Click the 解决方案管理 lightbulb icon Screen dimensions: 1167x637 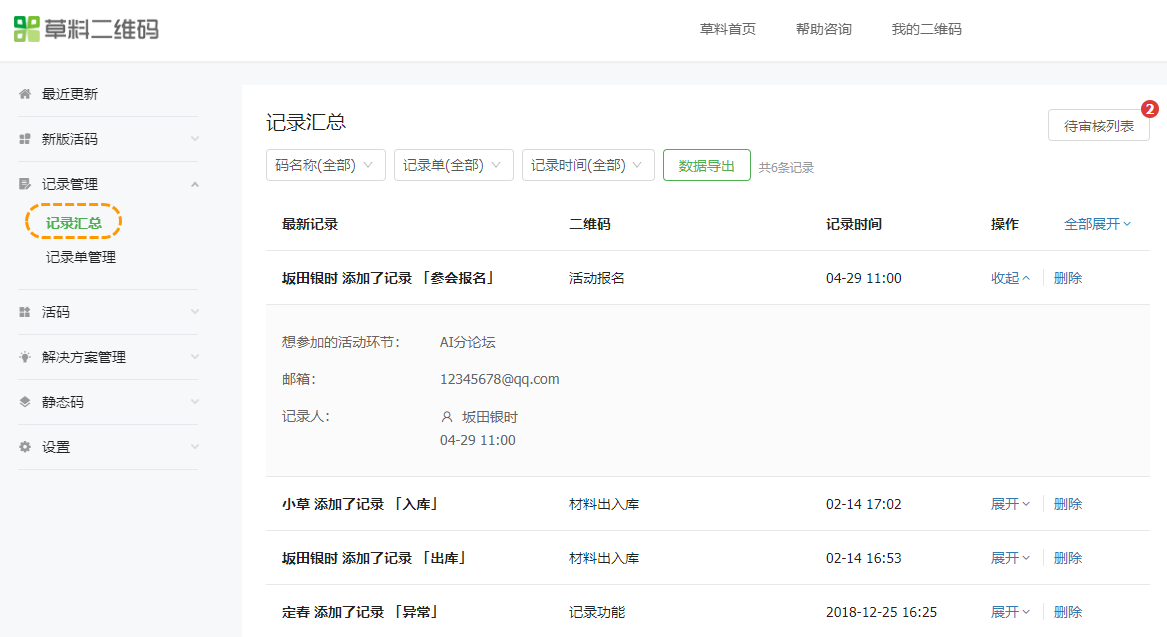25,357
